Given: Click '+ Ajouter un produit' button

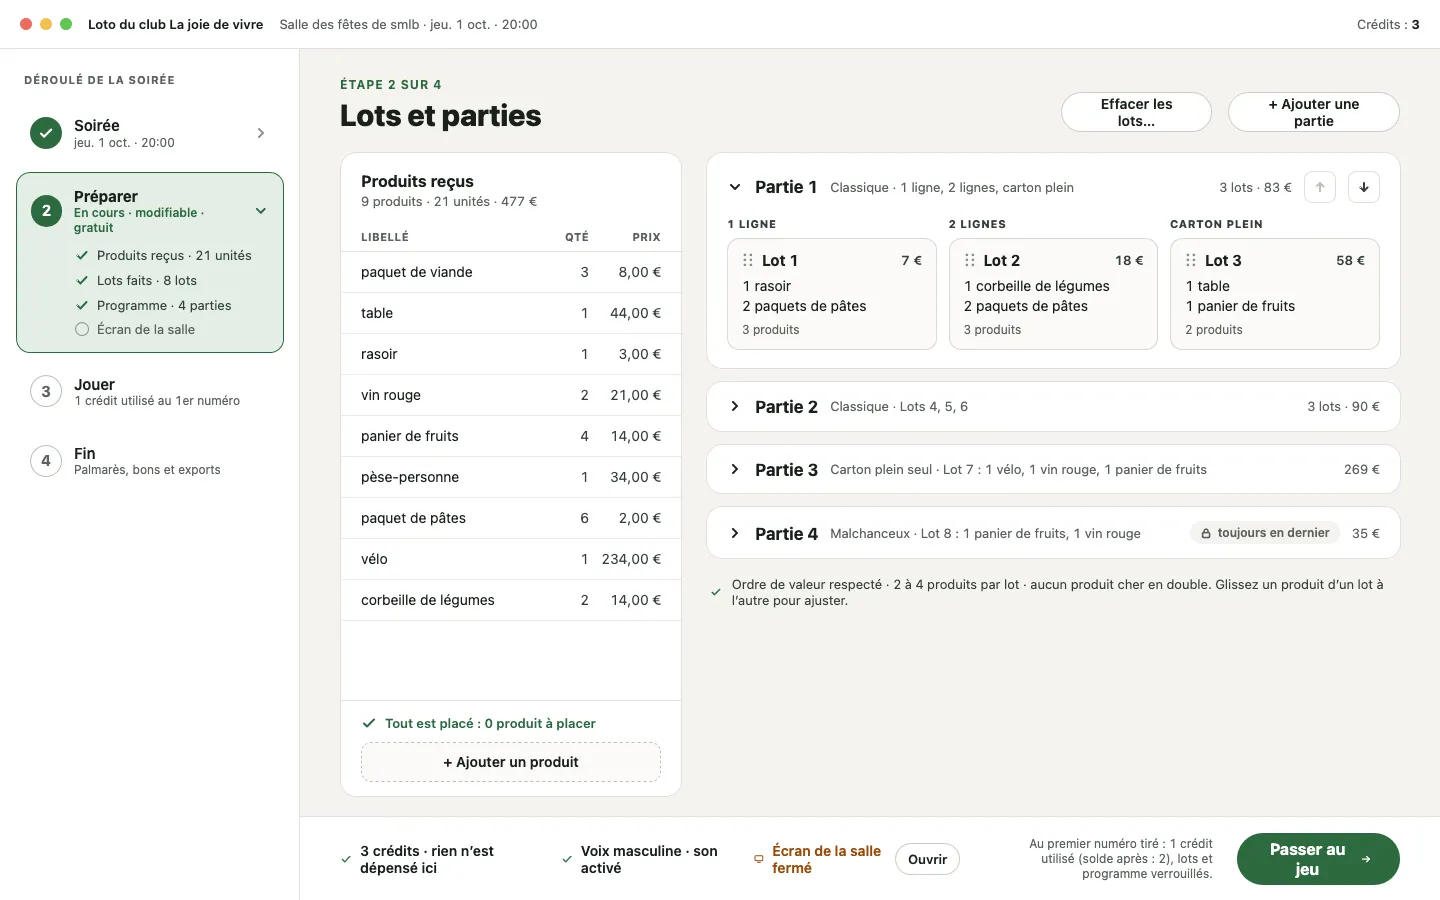Looking at the screenshot, I should pyautogui.click(x=511, y=762).
